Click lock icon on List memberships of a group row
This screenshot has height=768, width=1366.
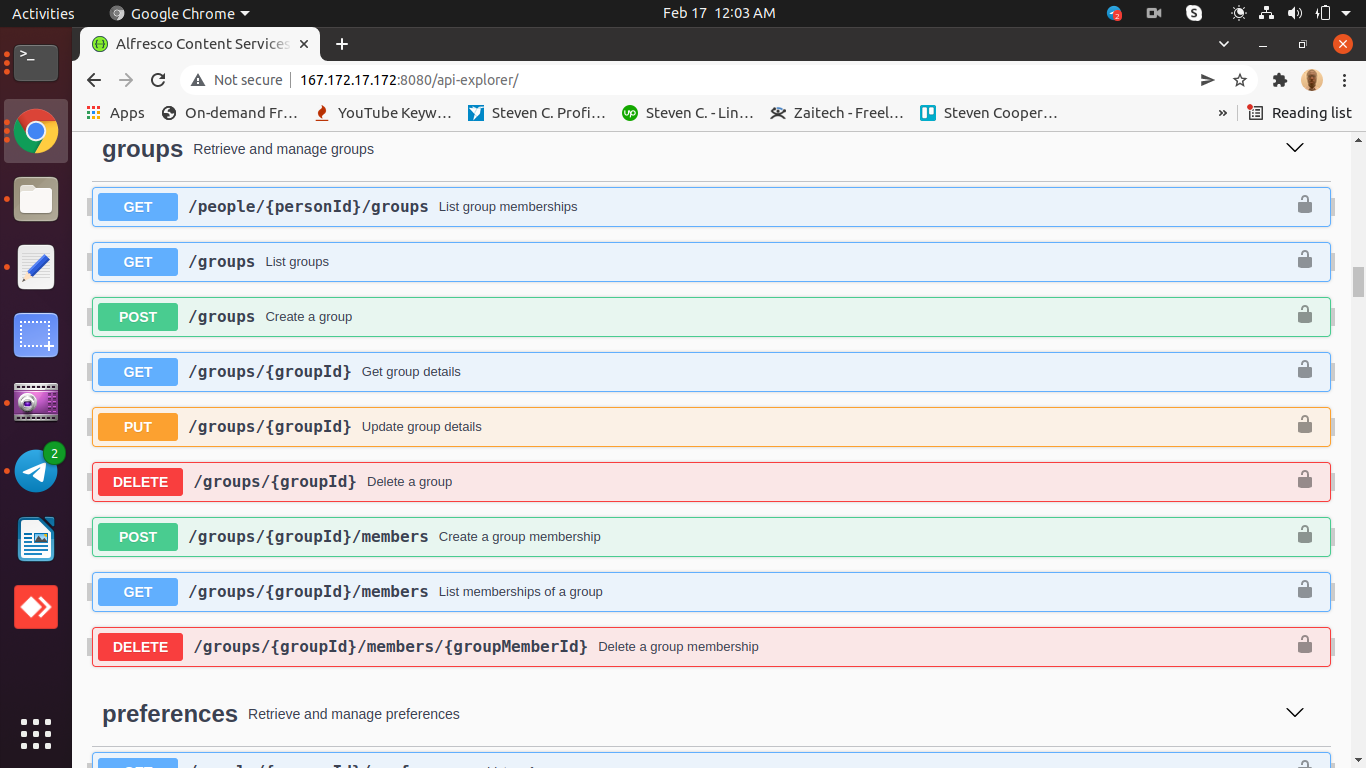pos(1304,590)
